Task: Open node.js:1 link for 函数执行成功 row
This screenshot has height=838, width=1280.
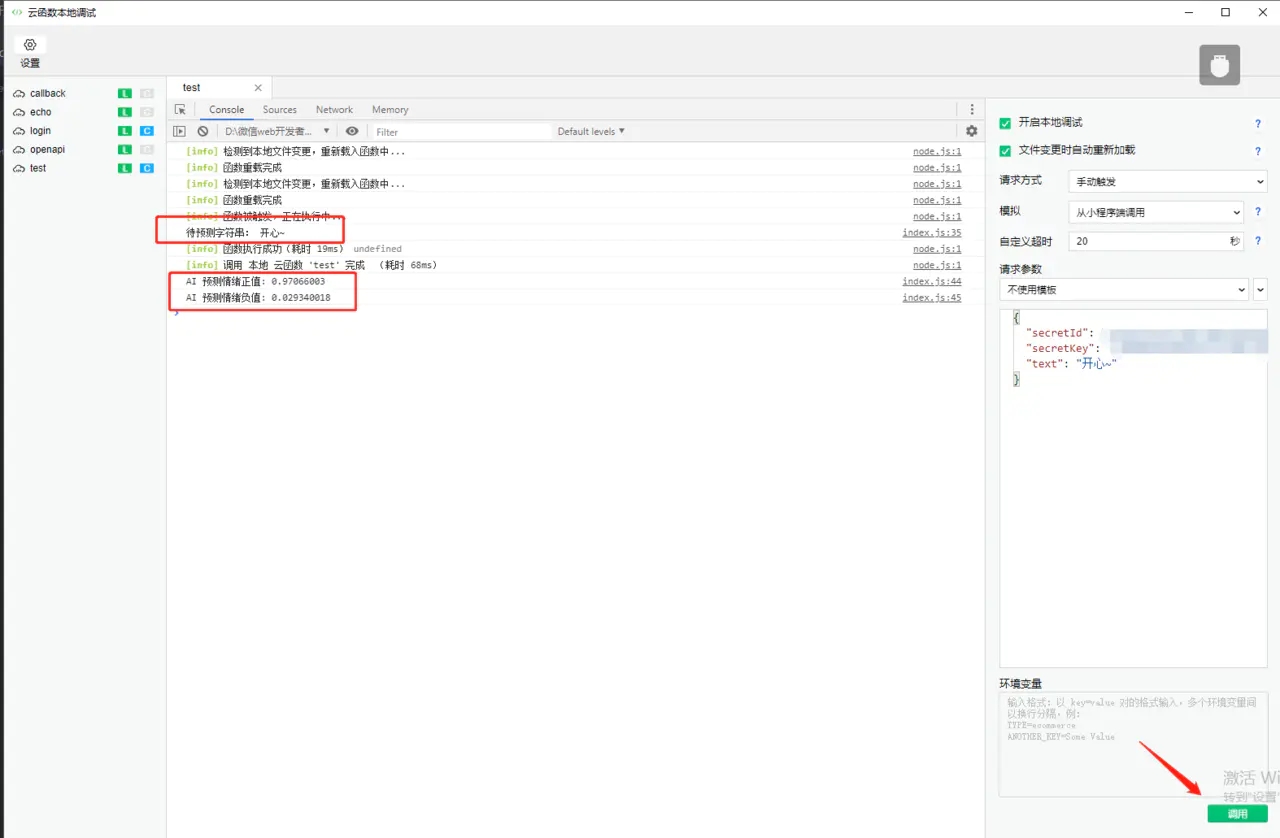Action: tap(937, 249)
